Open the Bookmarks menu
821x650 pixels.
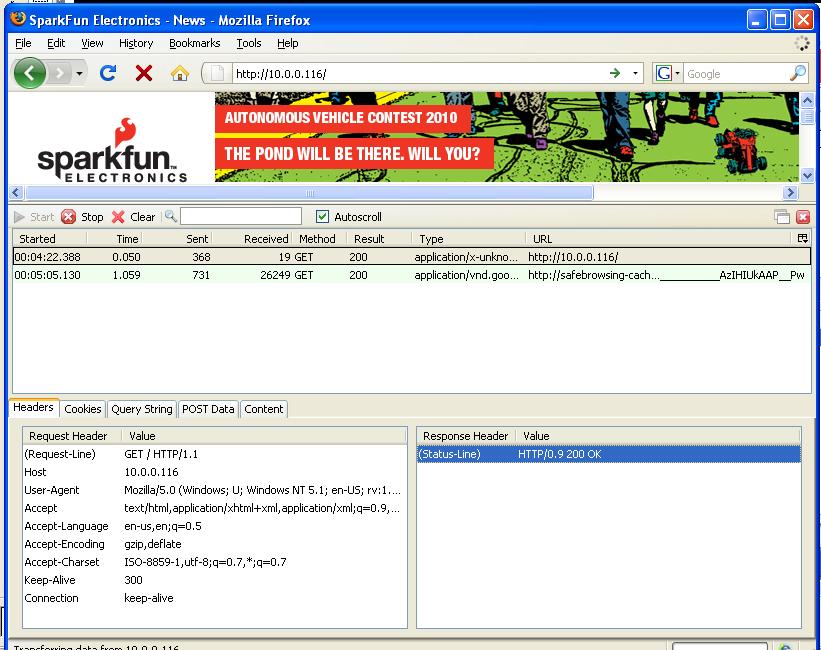(x=194, y=43)
